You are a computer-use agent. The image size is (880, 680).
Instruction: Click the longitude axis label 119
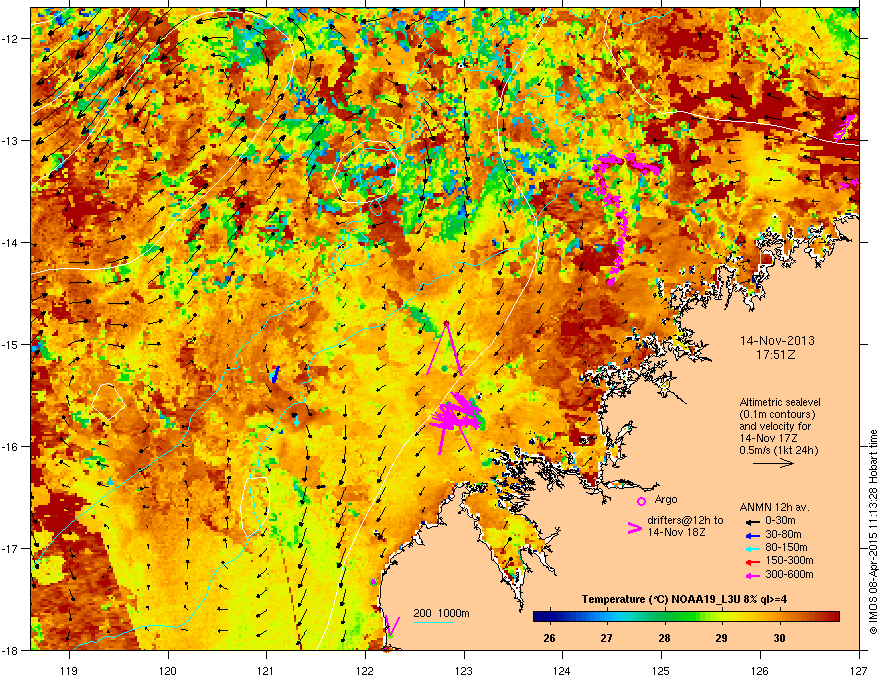tap(69, 670)
